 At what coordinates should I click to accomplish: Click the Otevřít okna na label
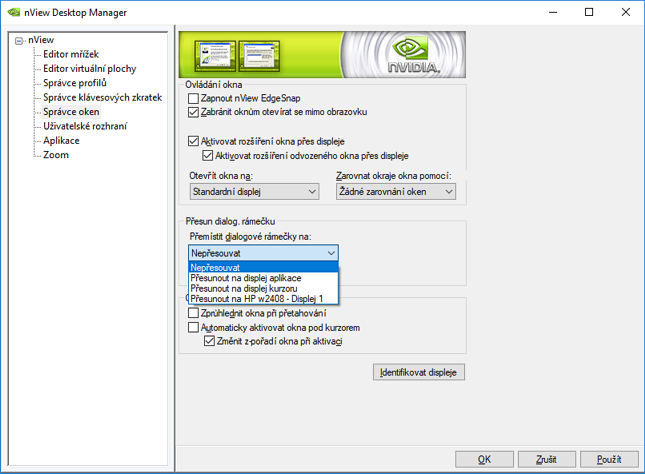pyautogui.click(x=221, y=176)
